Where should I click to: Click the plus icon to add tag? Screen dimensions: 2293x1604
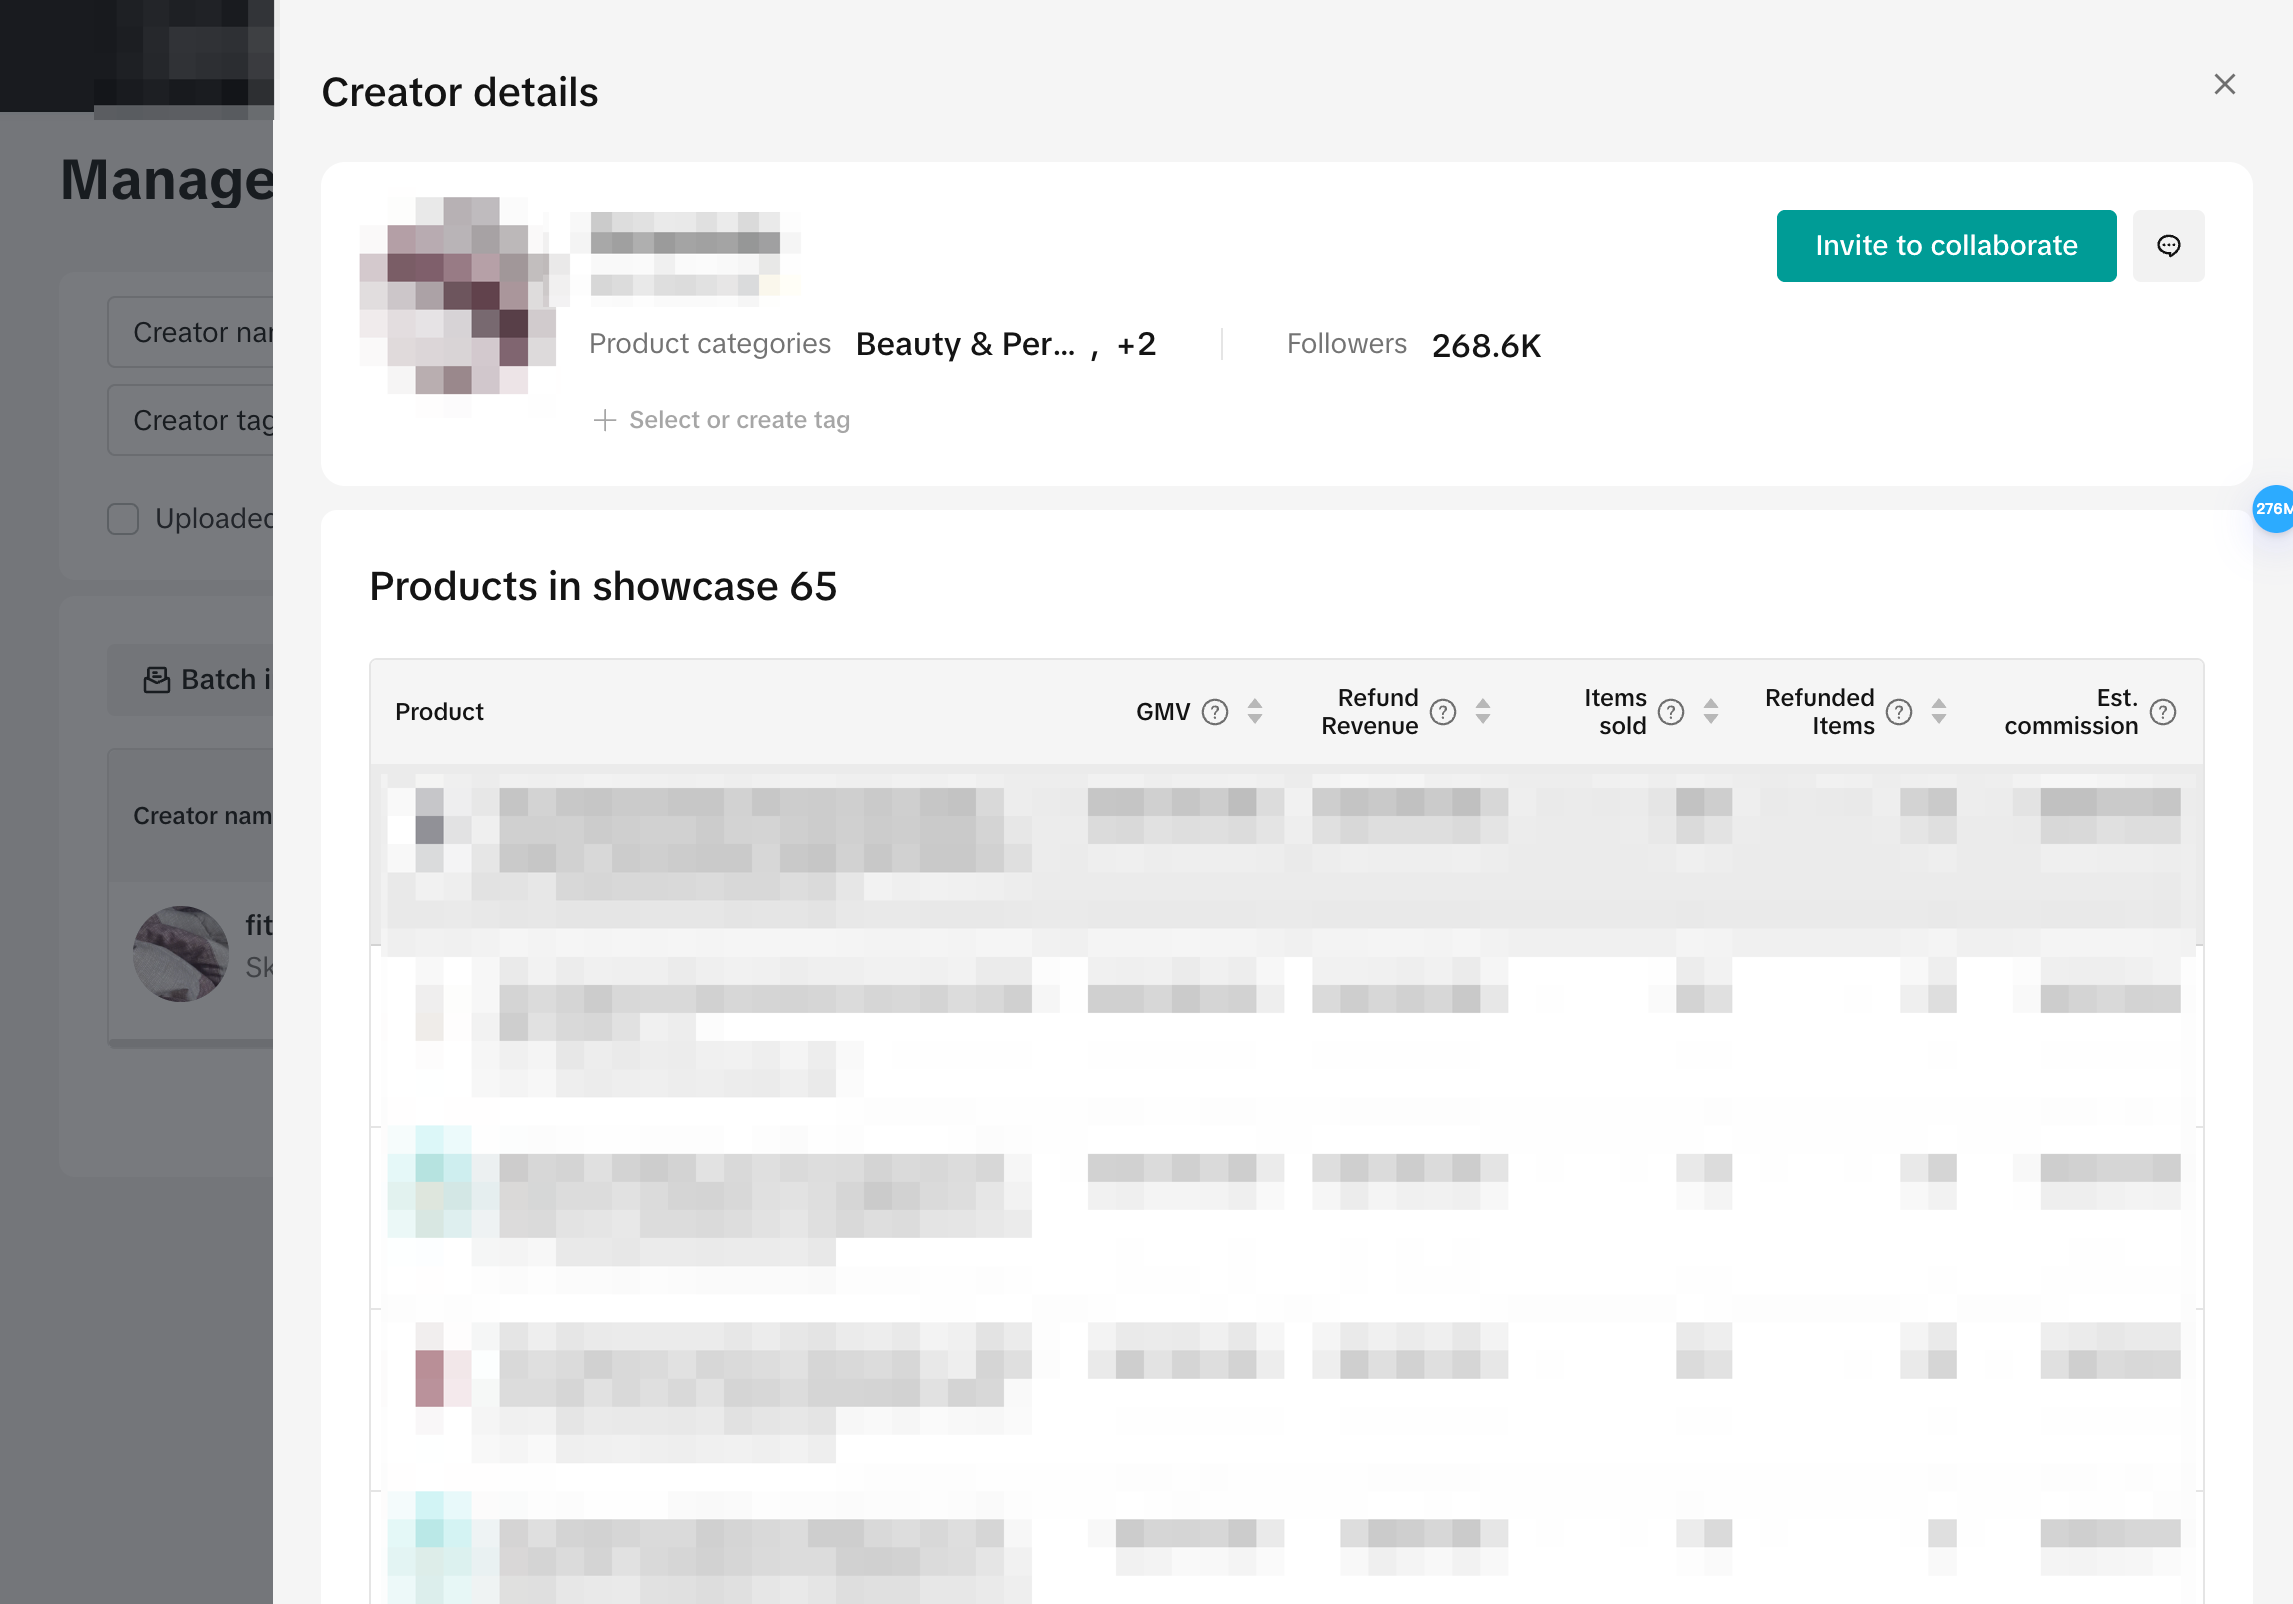(604, 420)
